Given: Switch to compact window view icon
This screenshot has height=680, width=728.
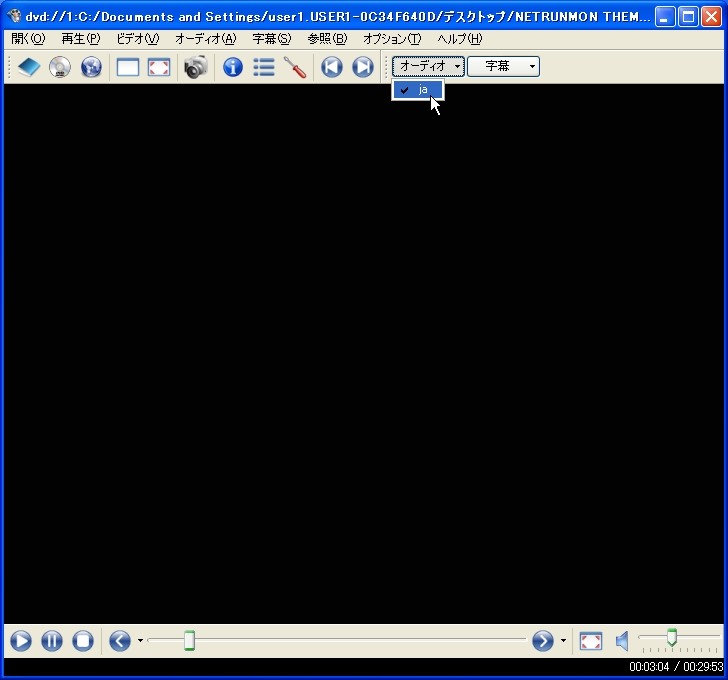Looking at the screenshot, I should pyautogui.click(x=128, y=67).
